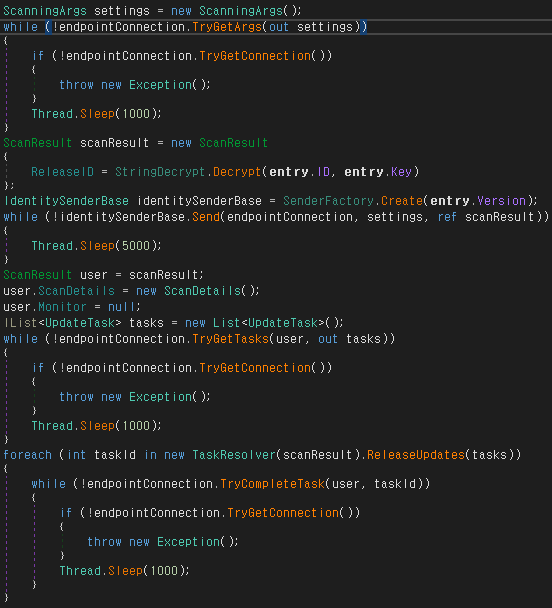This screenshot has height=608, width=552.
Task: Click the scanResult variable in 'user = scanResult'
Action: [164, 275]
